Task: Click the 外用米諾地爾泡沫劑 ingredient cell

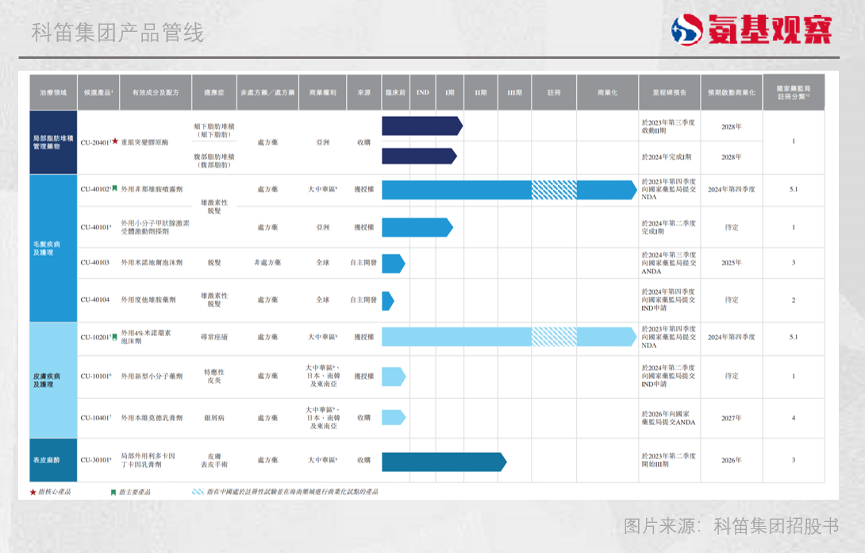Action: pos(152,262)
